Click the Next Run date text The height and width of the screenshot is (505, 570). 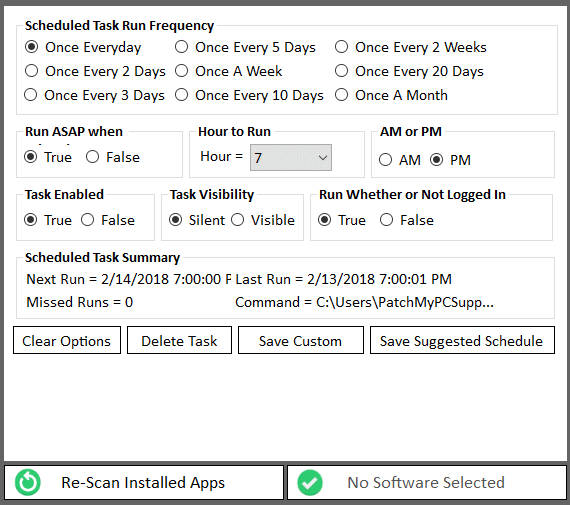pos(129,279)
